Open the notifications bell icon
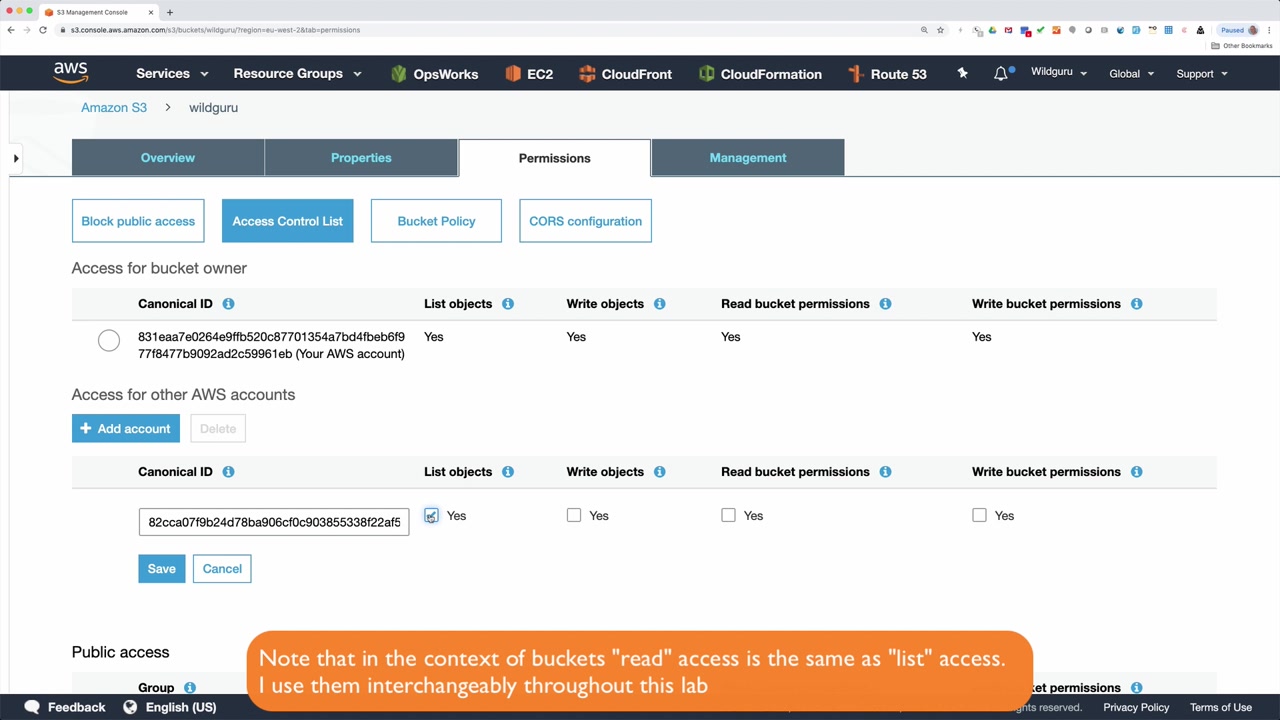Screen dimensions: 1280x720 pyautogui.click(x=1000, y=74)
